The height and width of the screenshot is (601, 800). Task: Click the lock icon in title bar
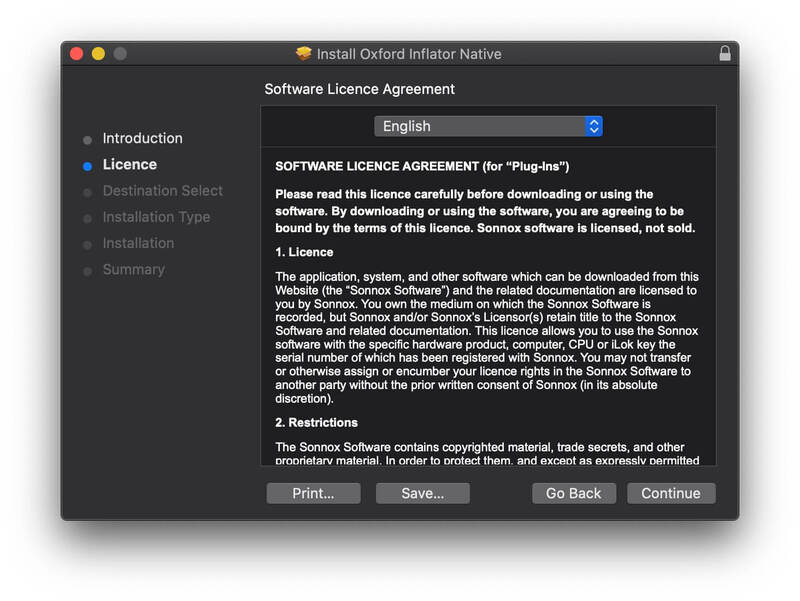pos(724,54)
